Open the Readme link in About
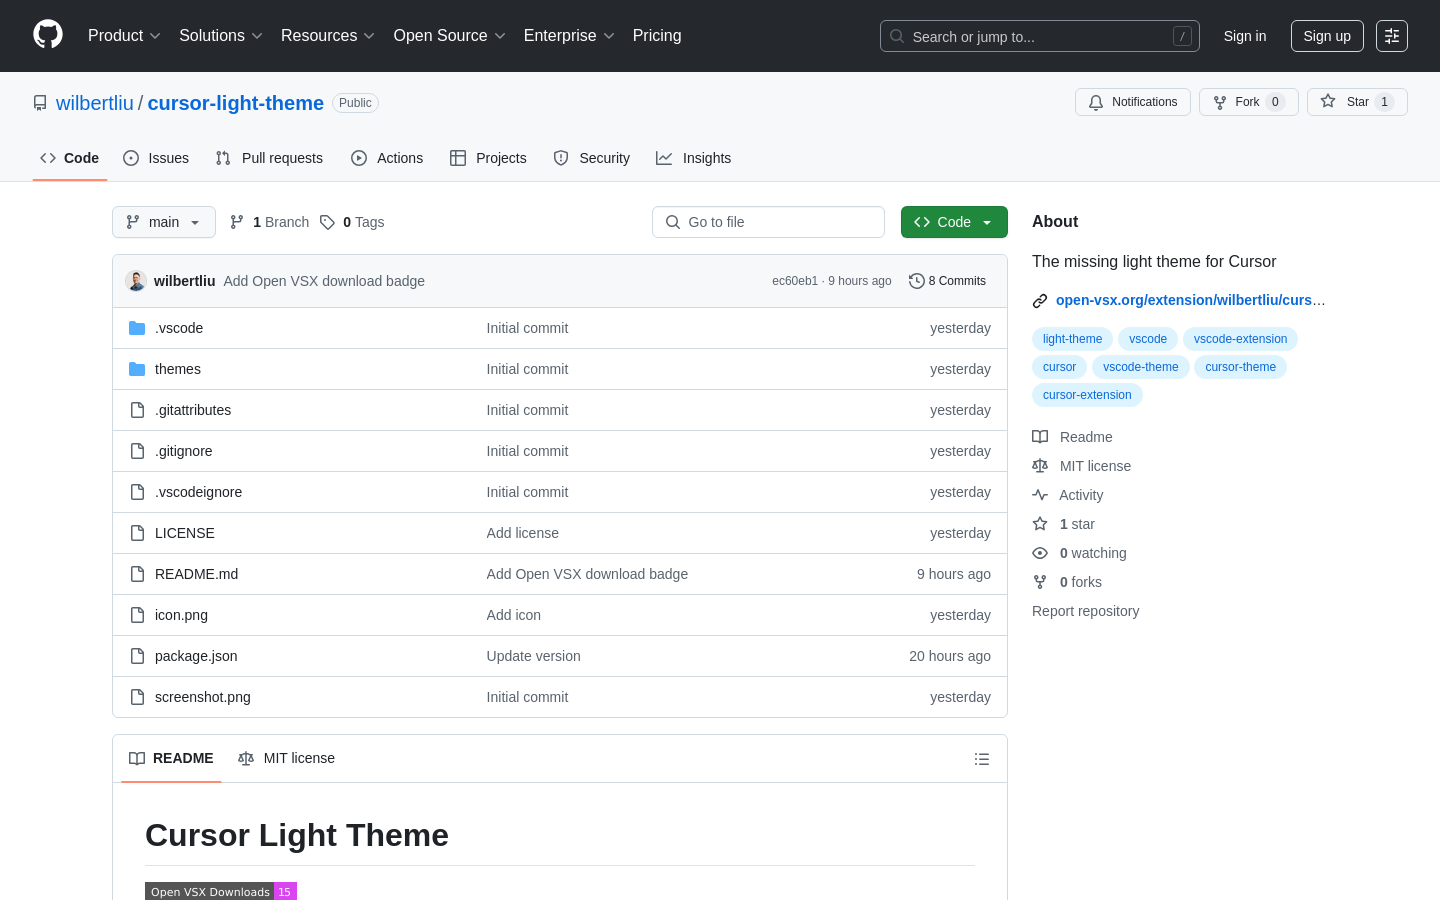The width and height of the screenshot is (1440, 900). coord(1072,437)
